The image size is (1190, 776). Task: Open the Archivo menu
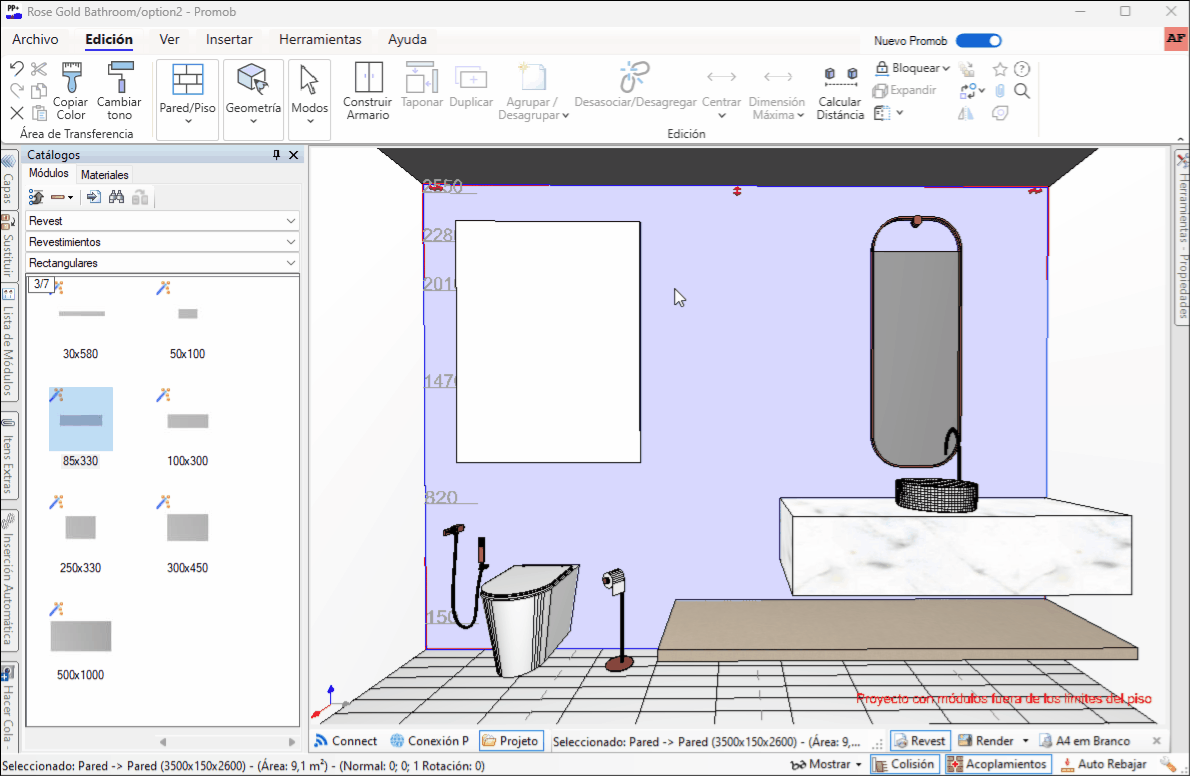(x=35, y=39)
